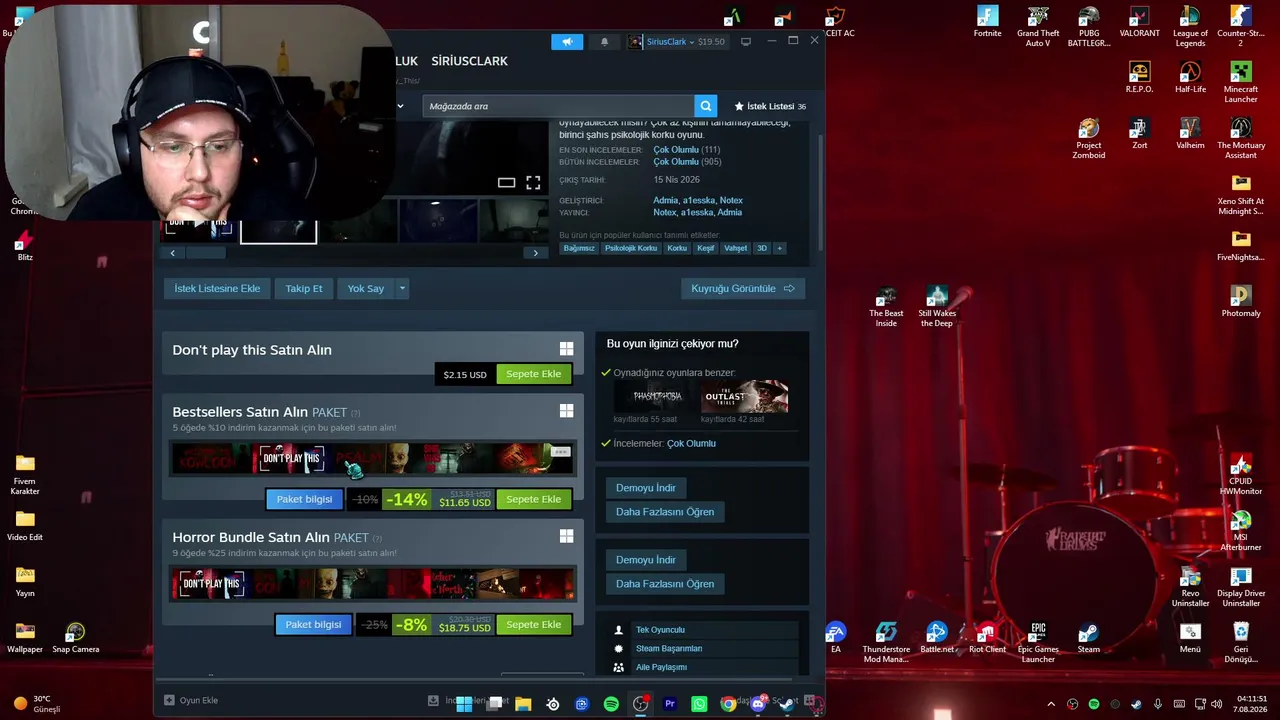
Task: Open Steam Başarımları feature link
Action: 669,648
